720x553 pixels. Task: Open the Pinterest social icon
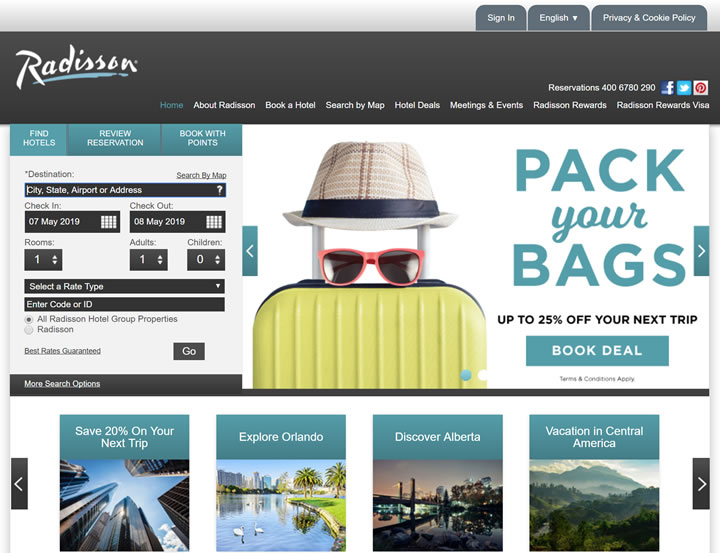click(700, 88)
